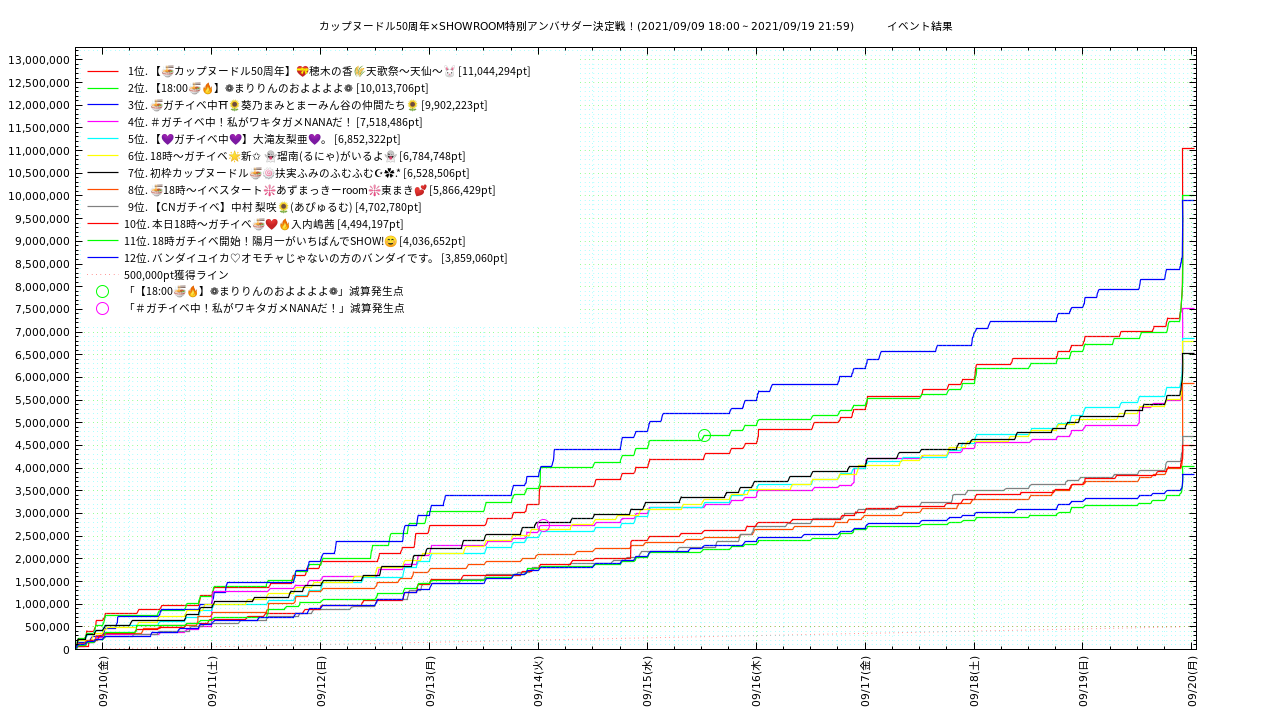Click x-axis date label 09/18(土)

(974, 682)
